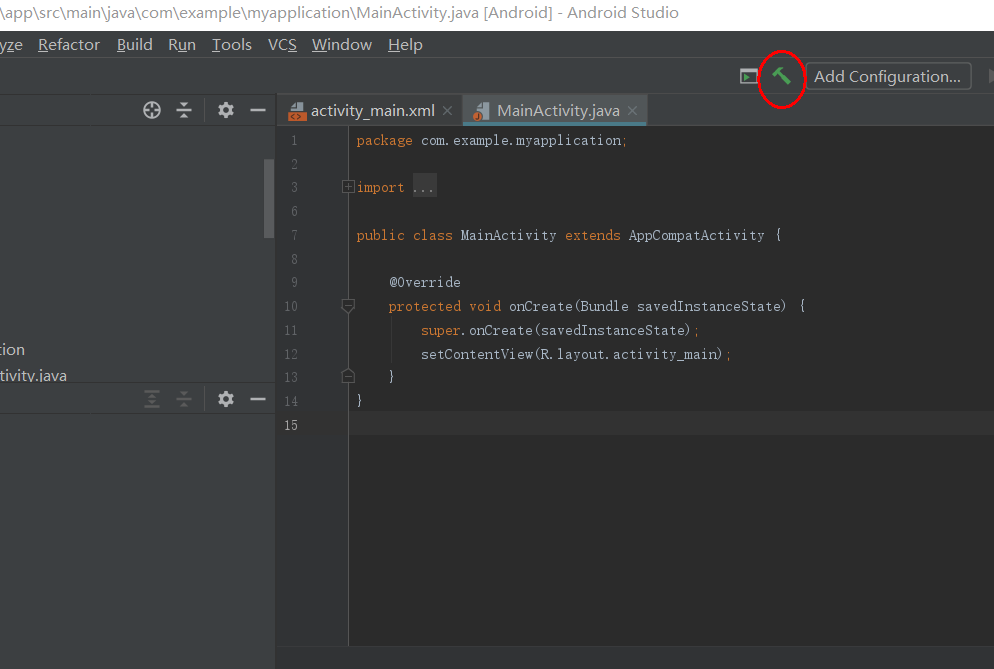Click the MainActivity class name in the code
Viewport: 994px width, 669px height.
[508, 235]
